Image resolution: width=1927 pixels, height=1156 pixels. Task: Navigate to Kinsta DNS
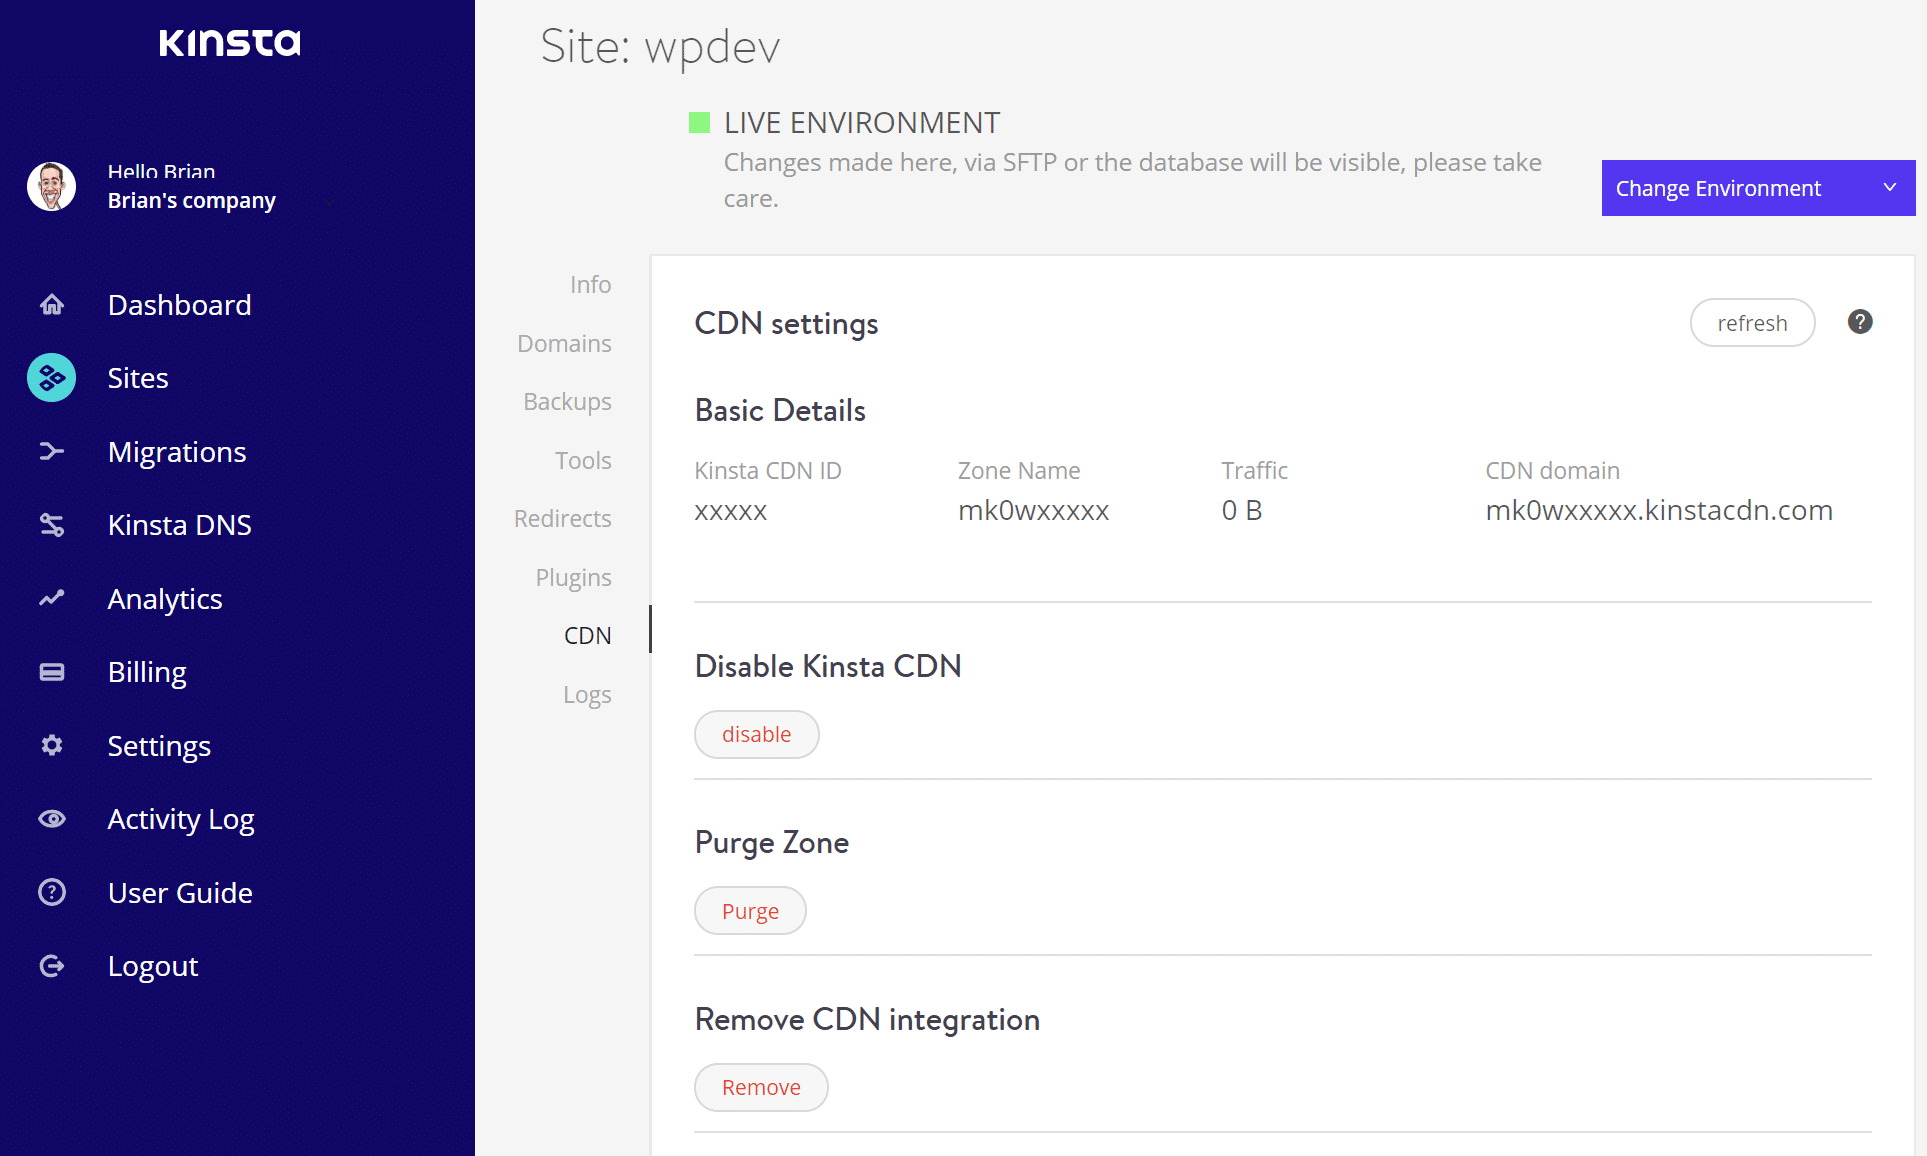point(180,525)
